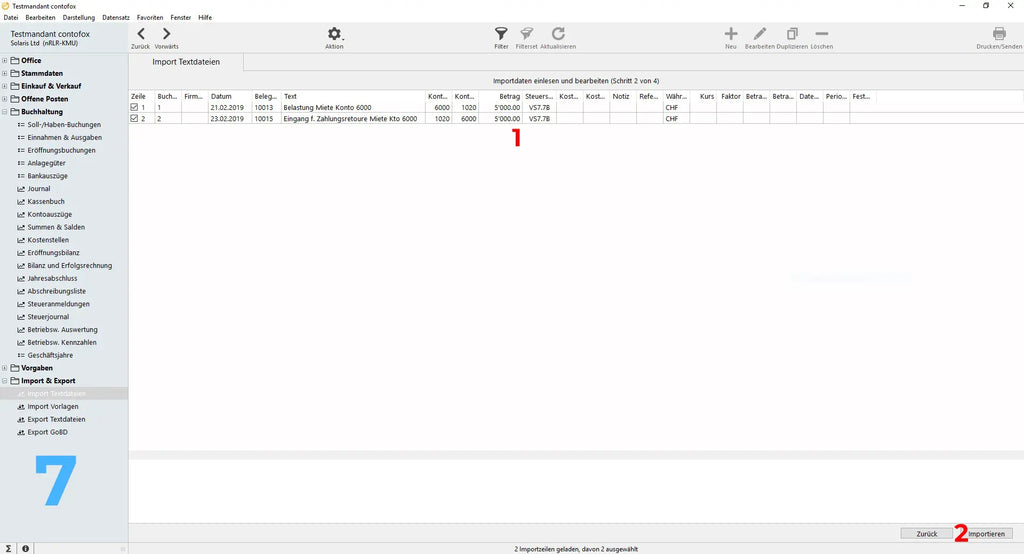Select Export Textdateien in the sidebar
Screen dimensions: 1024x554
56,419
